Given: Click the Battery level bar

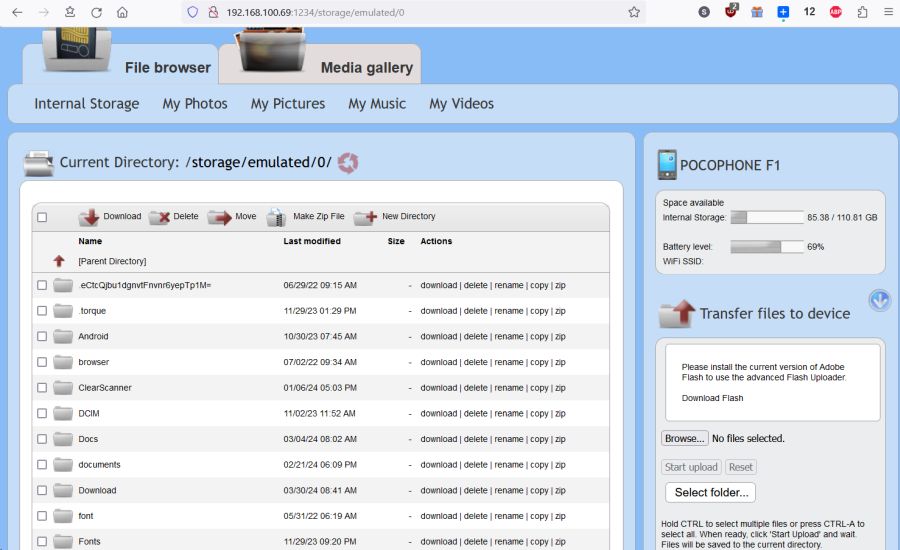Looking at the screenshot, I should click(767, 247).
